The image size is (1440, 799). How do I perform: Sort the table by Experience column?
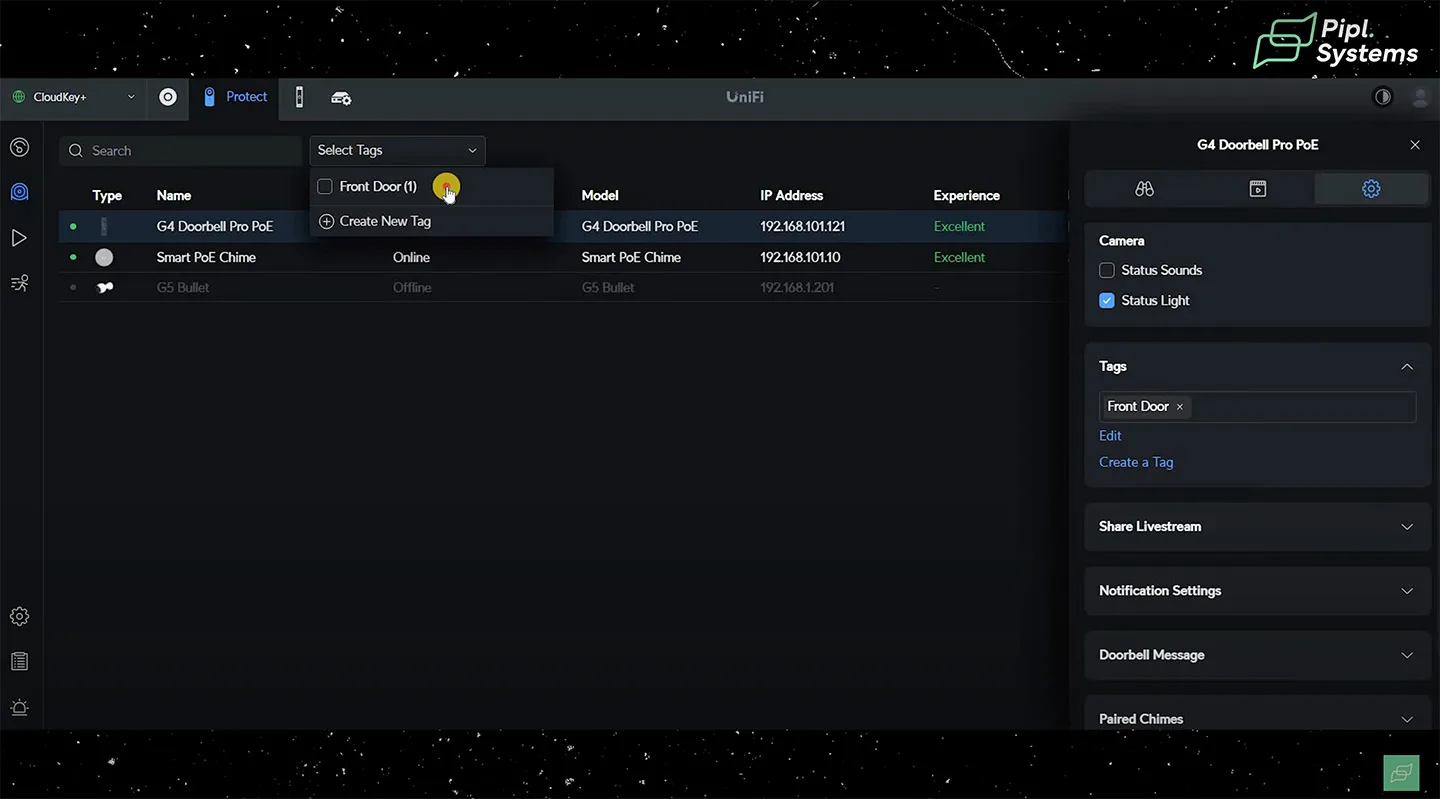pyautogui.click(x=966, y=195)
